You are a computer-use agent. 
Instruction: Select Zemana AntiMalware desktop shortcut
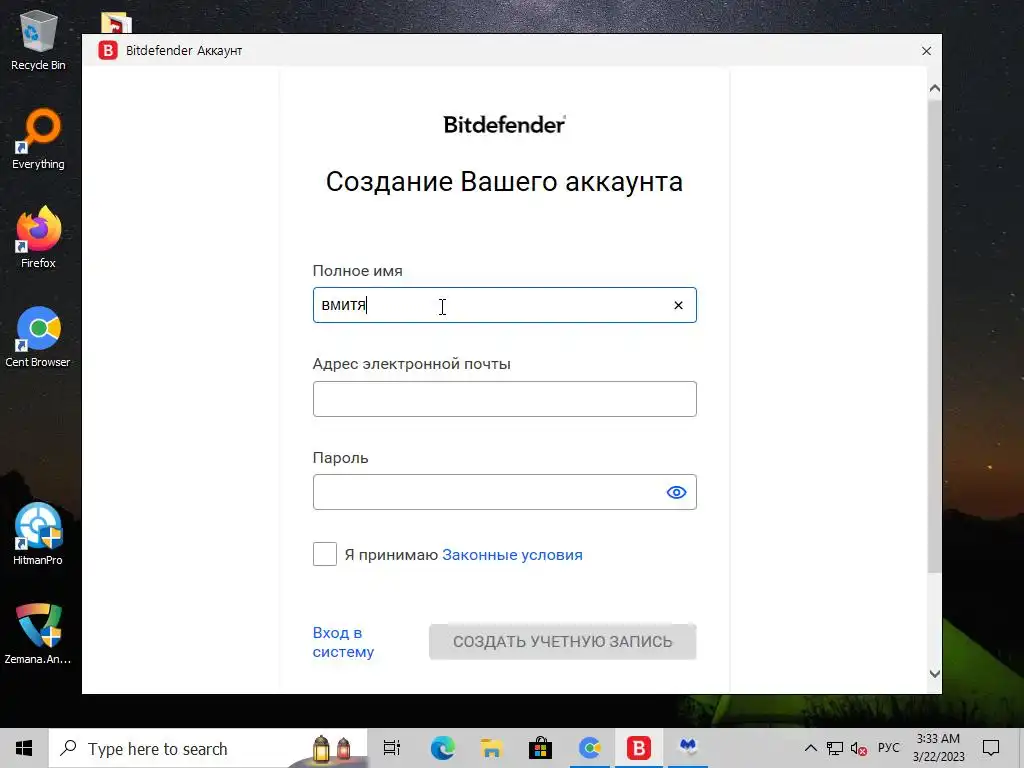38,633
